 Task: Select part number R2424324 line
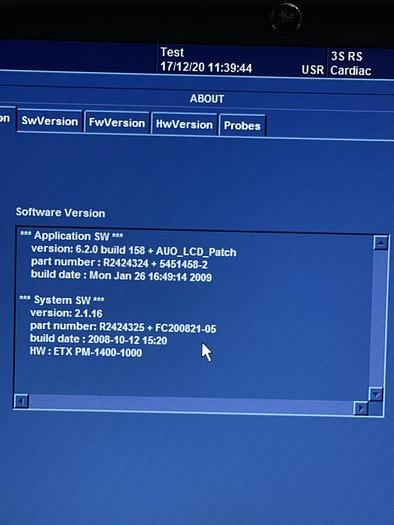coord(119,263)
